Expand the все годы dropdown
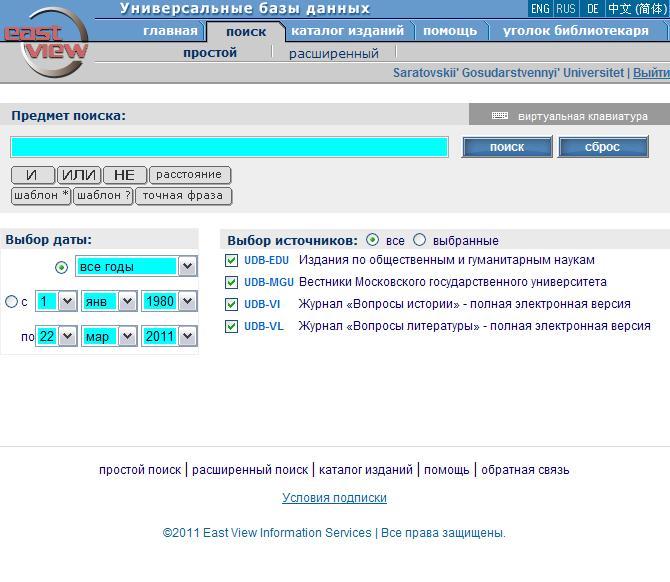The height and width of the screenshot is (582, 670). click(x=187, y=267)
